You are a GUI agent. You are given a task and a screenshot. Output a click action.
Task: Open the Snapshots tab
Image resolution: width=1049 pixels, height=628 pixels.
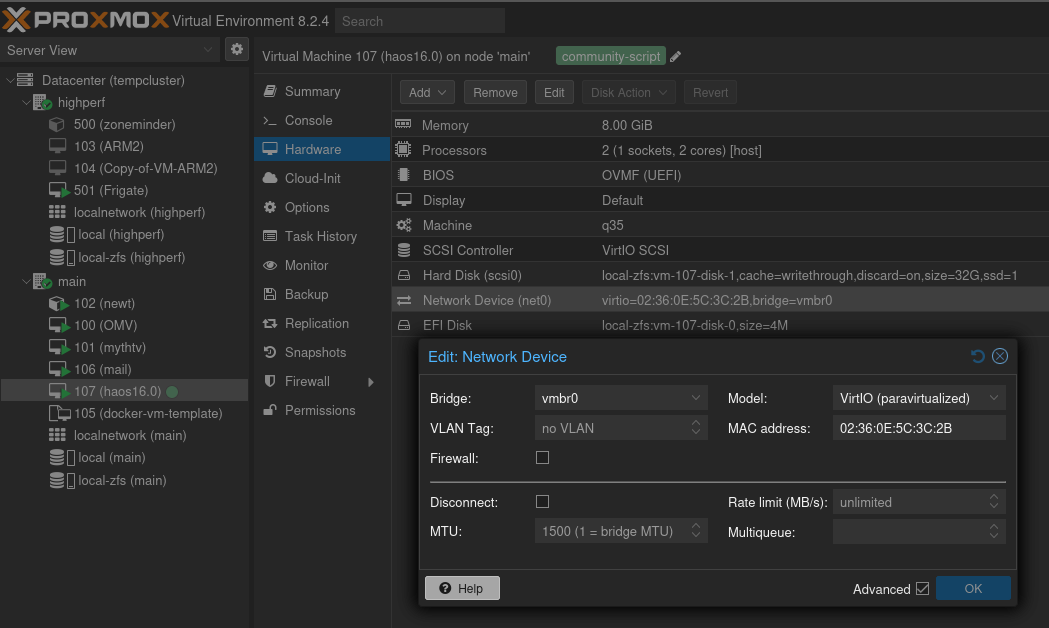point(322,352)
